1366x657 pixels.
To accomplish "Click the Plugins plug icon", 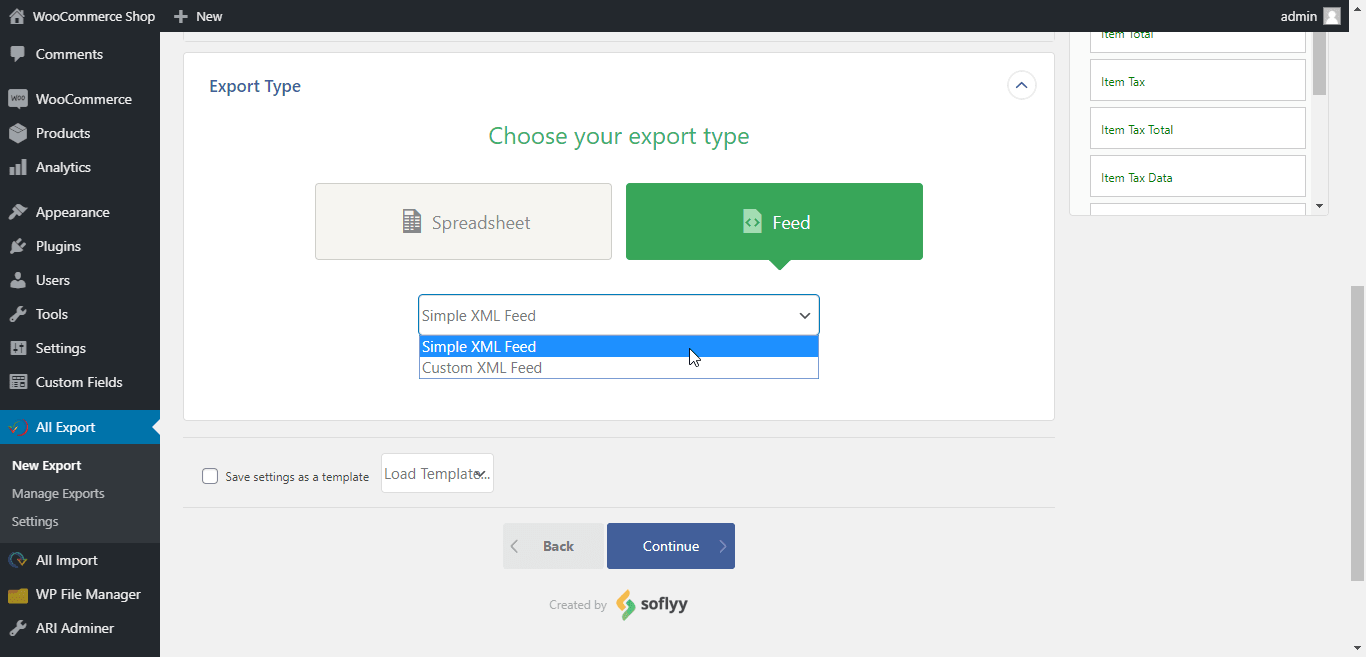I will (x=17, y=246).
